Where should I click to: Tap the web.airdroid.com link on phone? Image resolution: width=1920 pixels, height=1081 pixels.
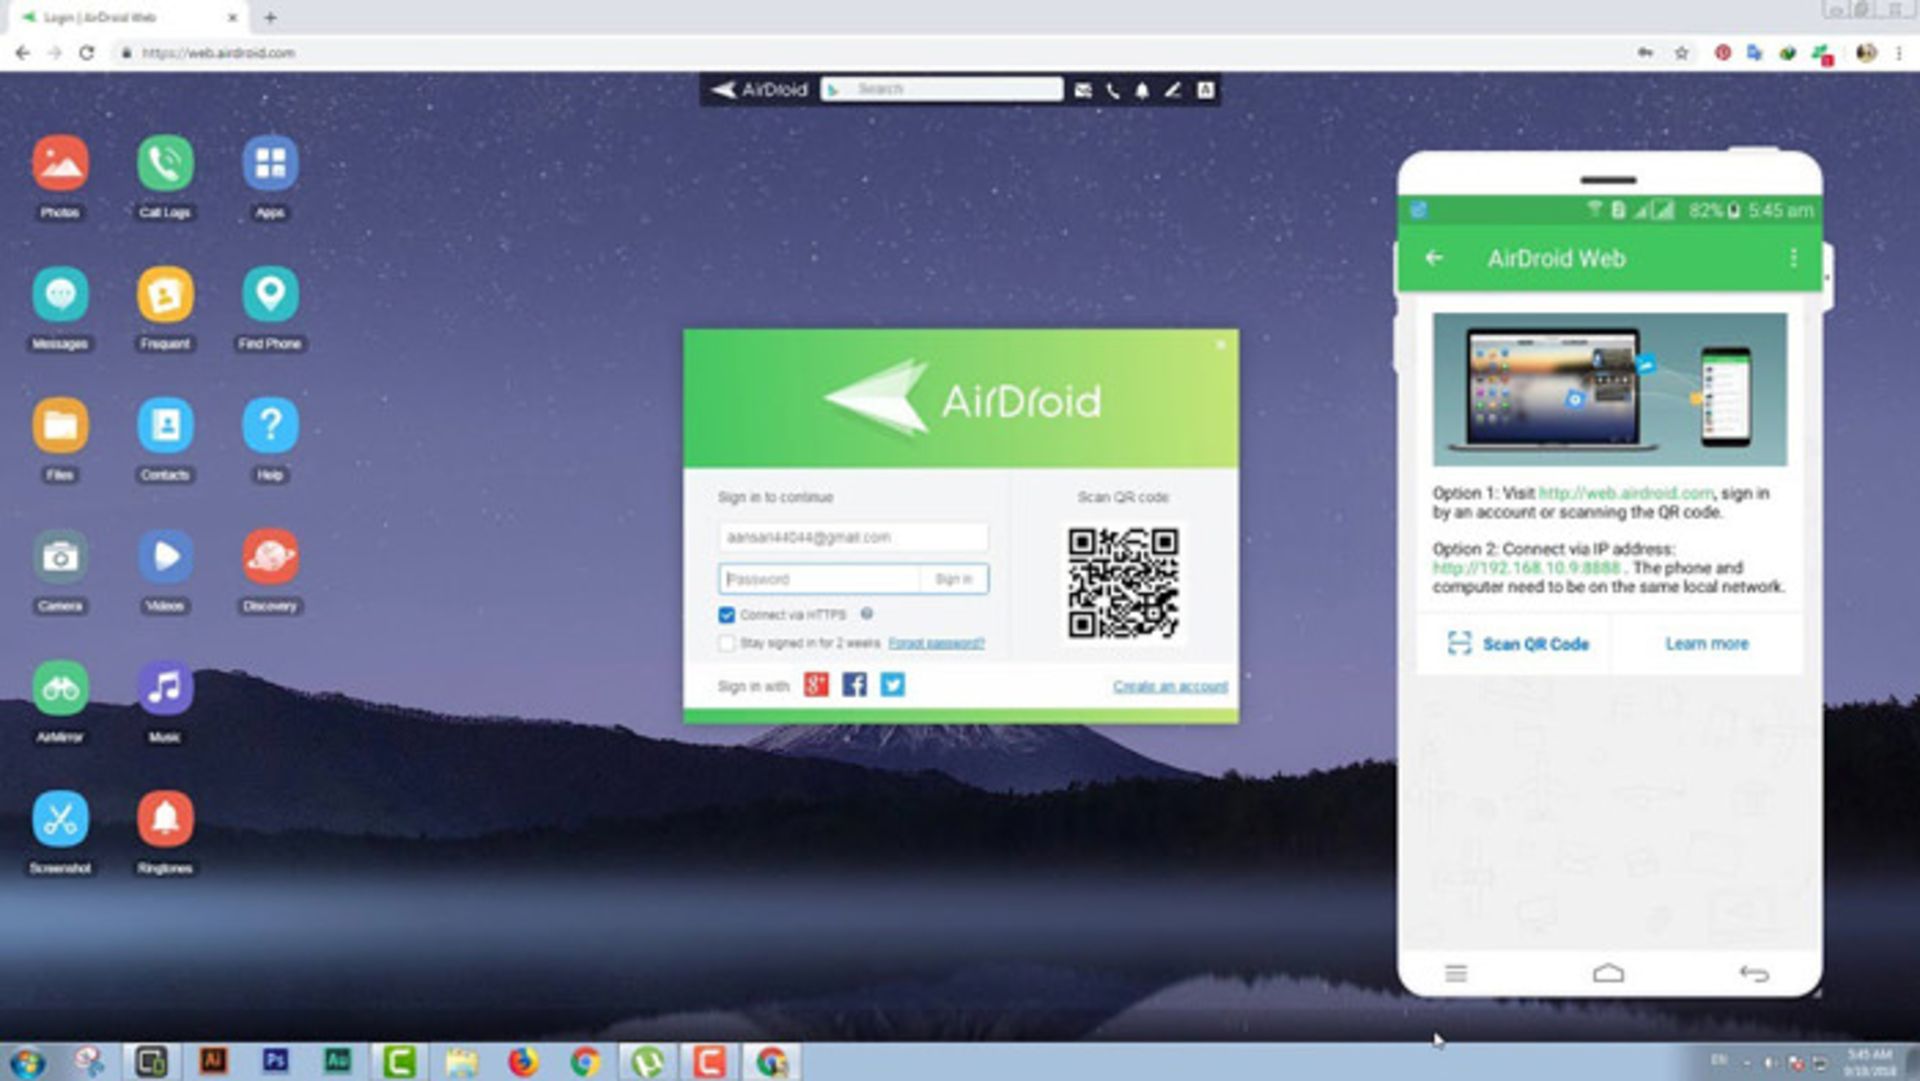(1626, 493)
